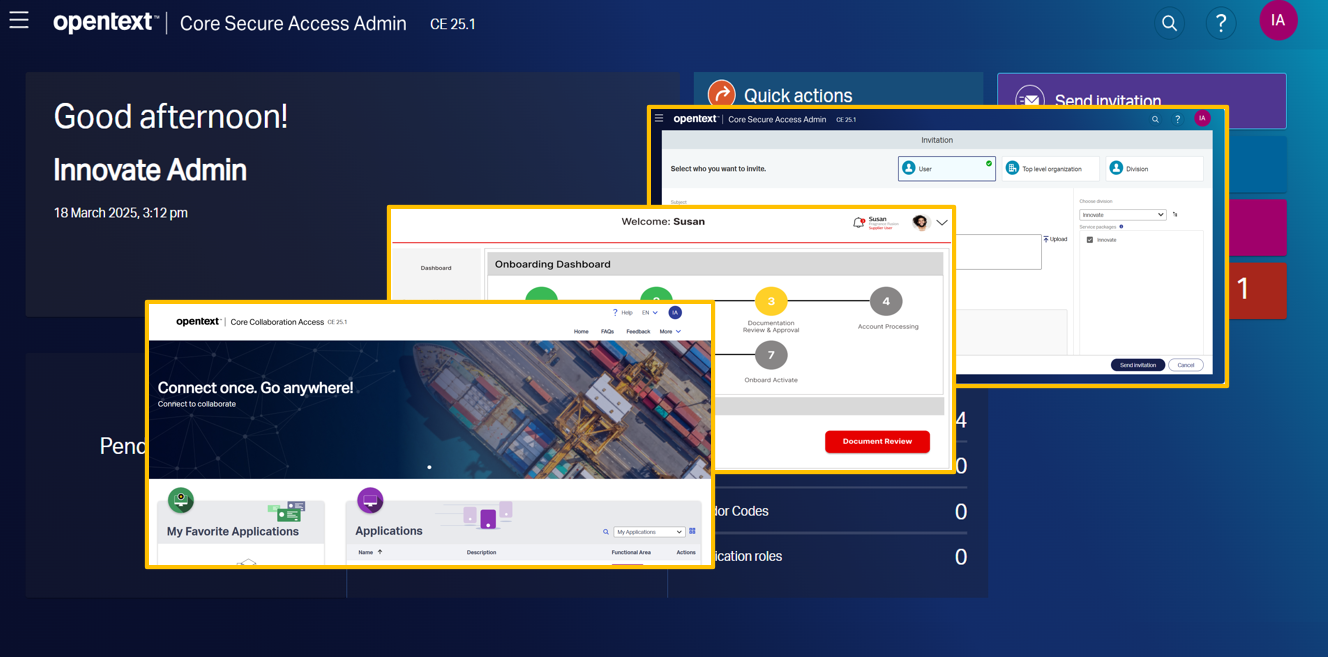Screen dimensions: 1328x657
Task: Click the banner carousel dot indicator
Action: (x=430, y=467)
